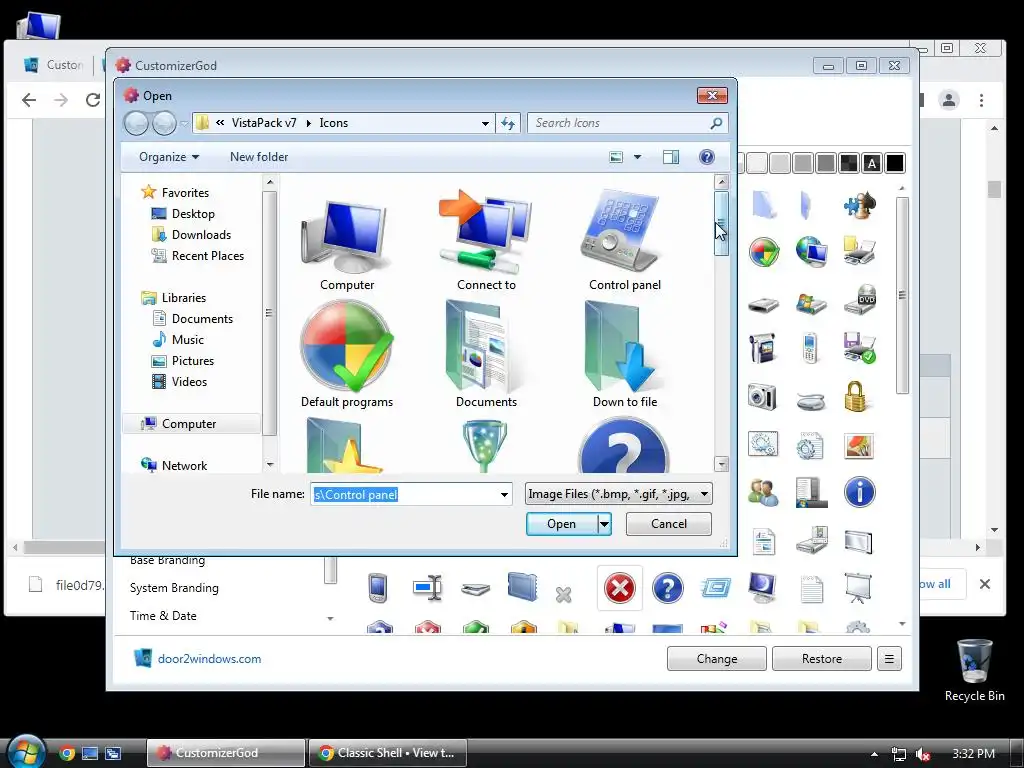Select the projector screen icon in bottom row
The width and height of the screenshot is (1024, 768).
click(x=857, y=588)
